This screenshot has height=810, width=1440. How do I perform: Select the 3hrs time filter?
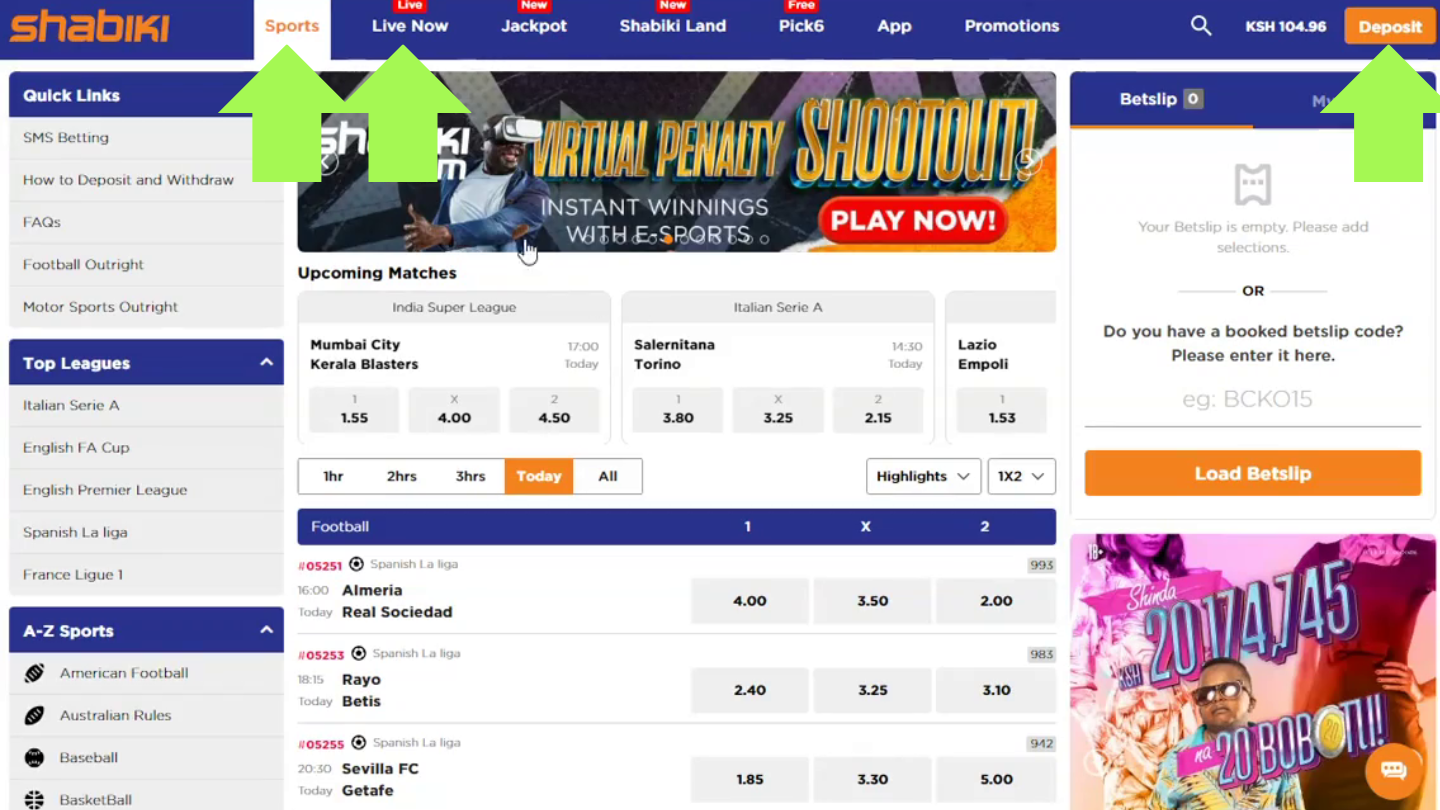[470, 476]
